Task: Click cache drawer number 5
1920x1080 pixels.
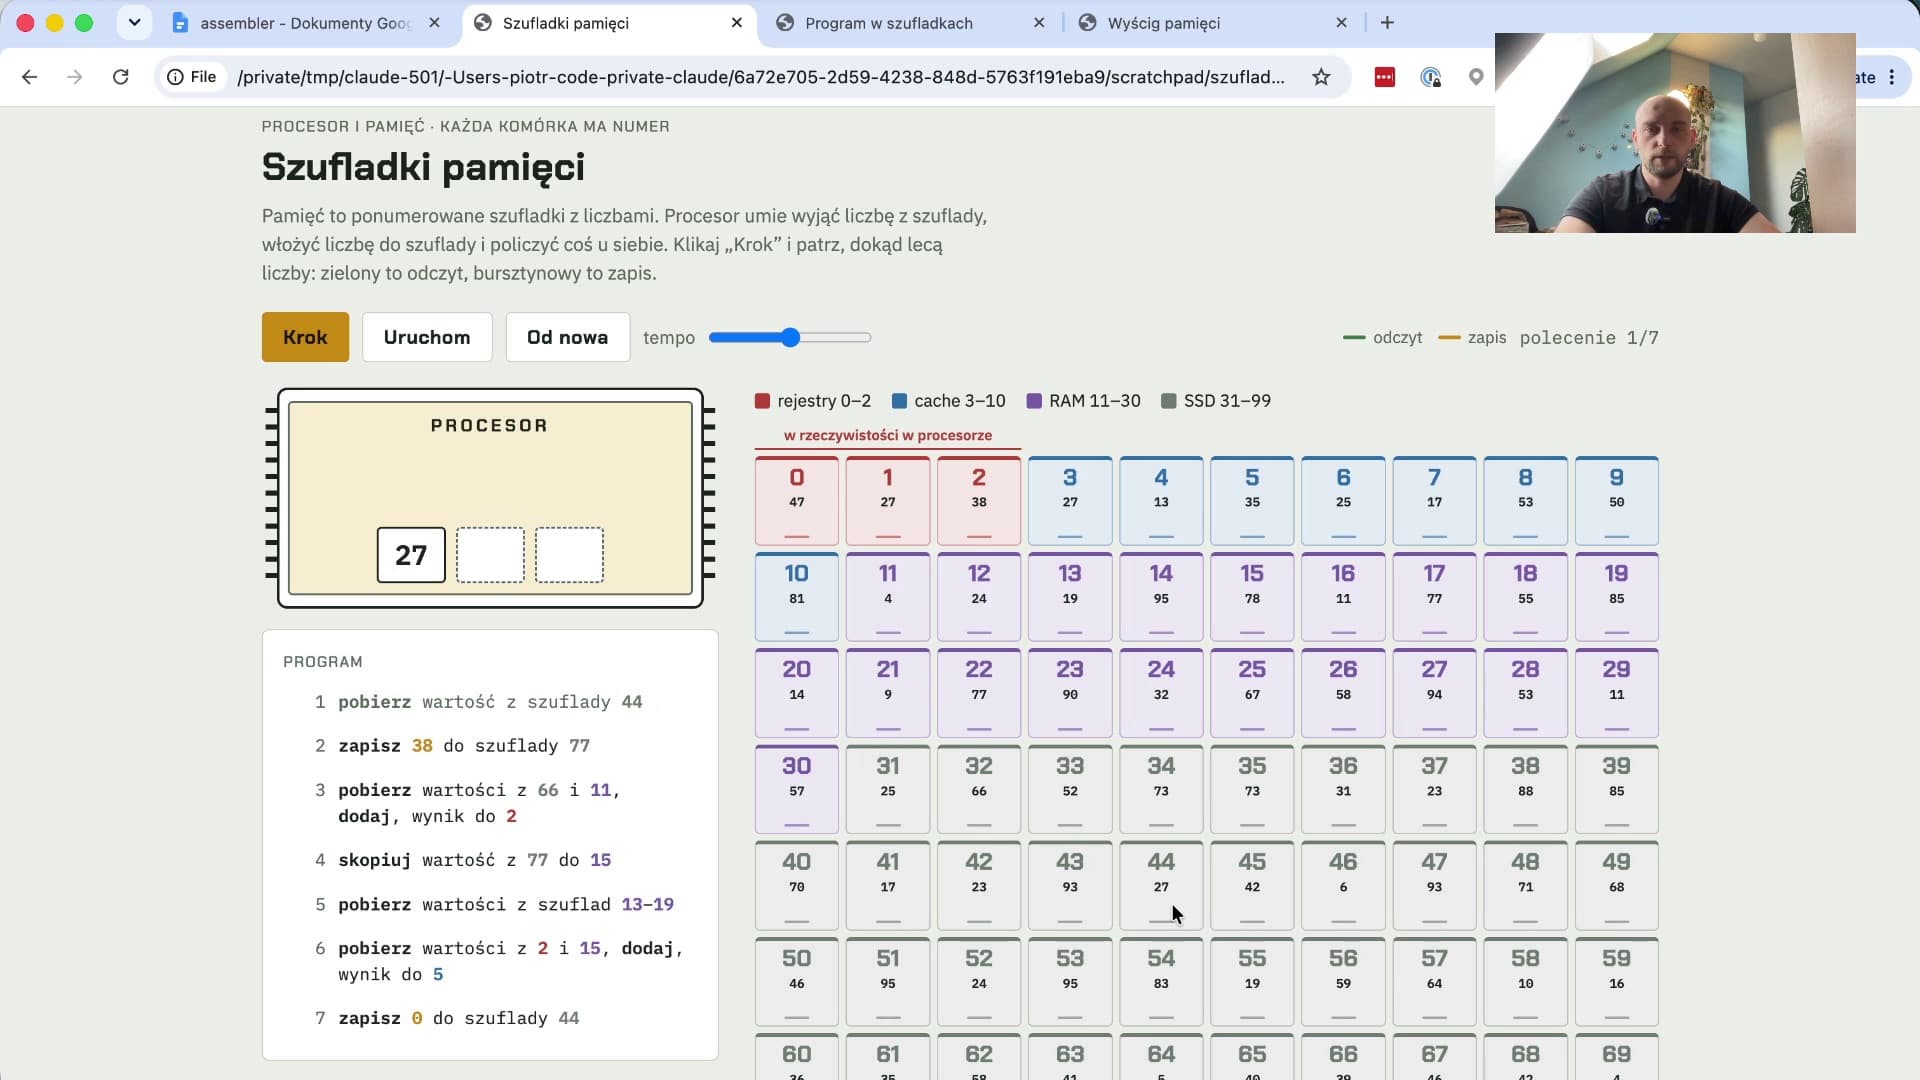Action: [1252, 500]
